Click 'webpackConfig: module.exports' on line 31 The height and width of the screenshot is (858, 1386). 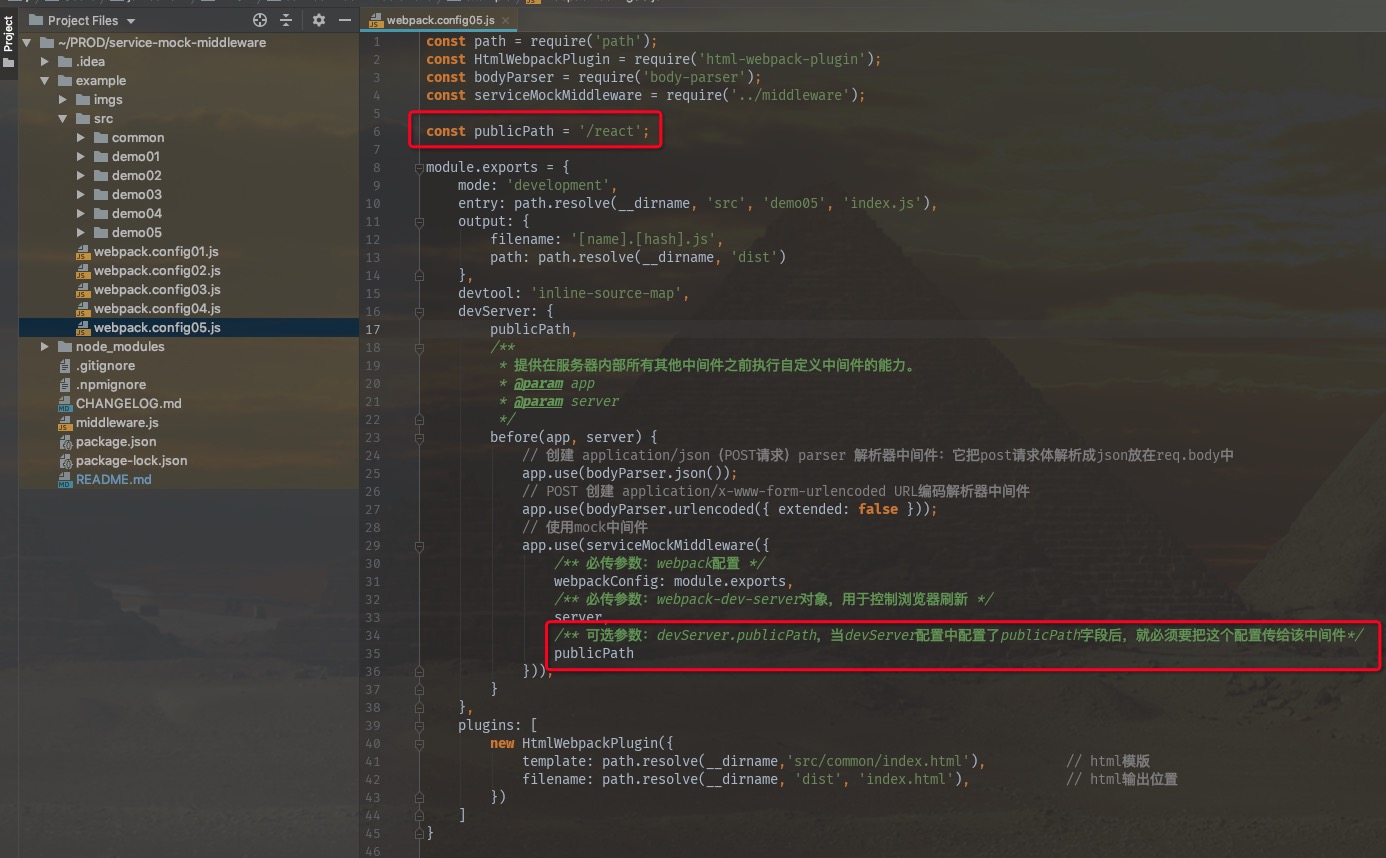[x=672, y=581]
